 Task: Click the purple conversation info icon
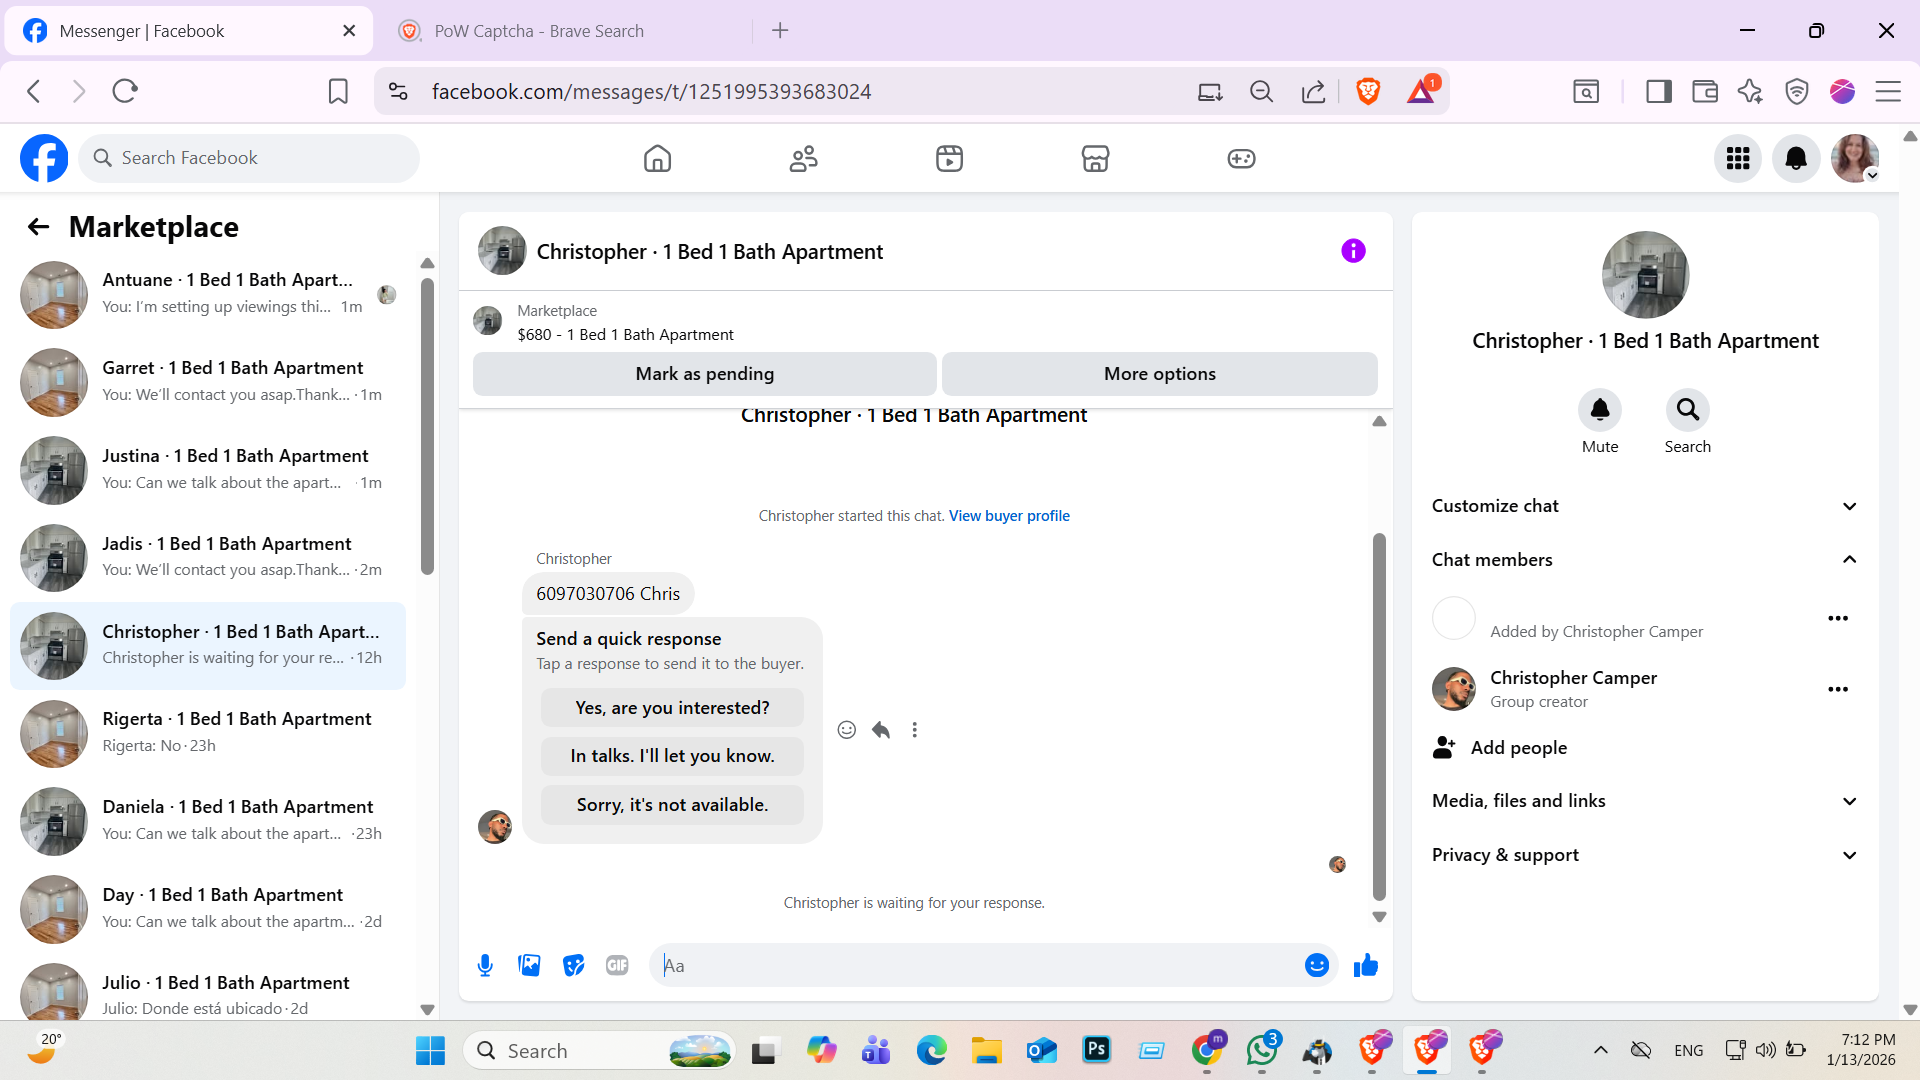(x=1353, y=251)
